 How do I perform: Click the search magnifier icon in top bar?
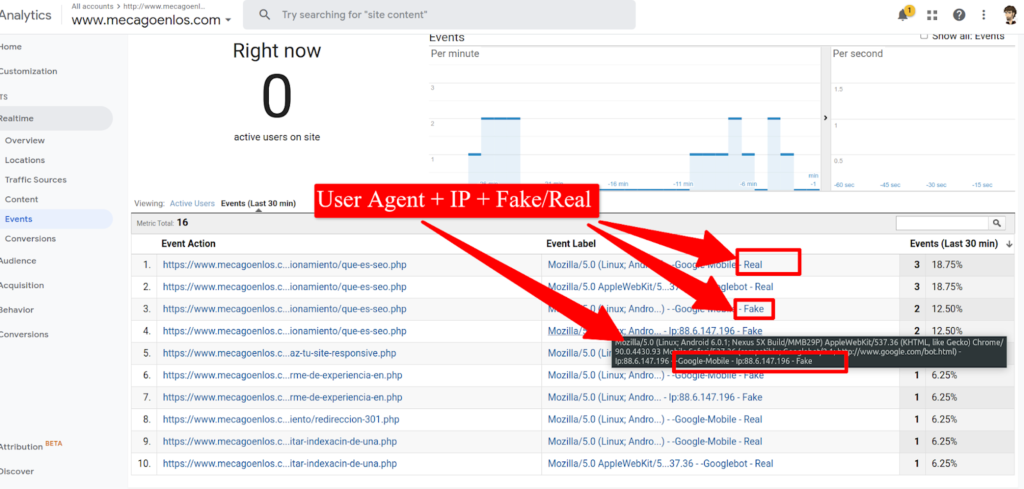(264, 14)
